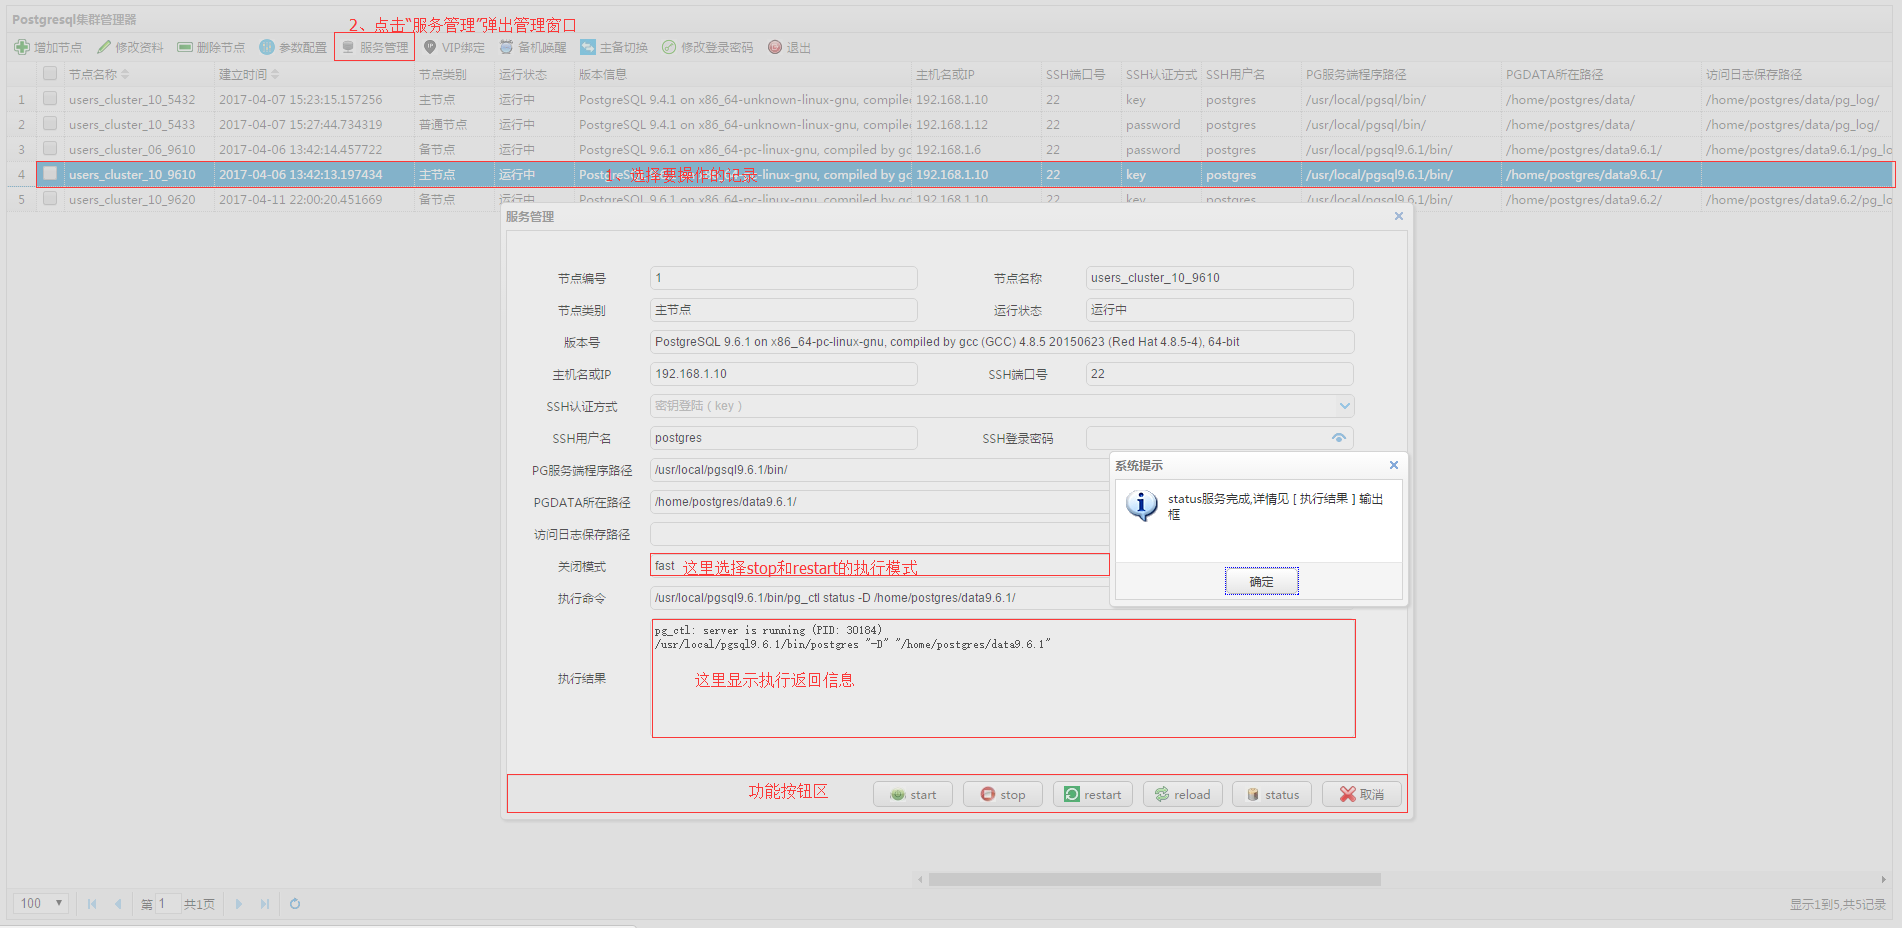
Task: Click the 退出 (logout) toolbar button
Action: click(x=789, y=47)
